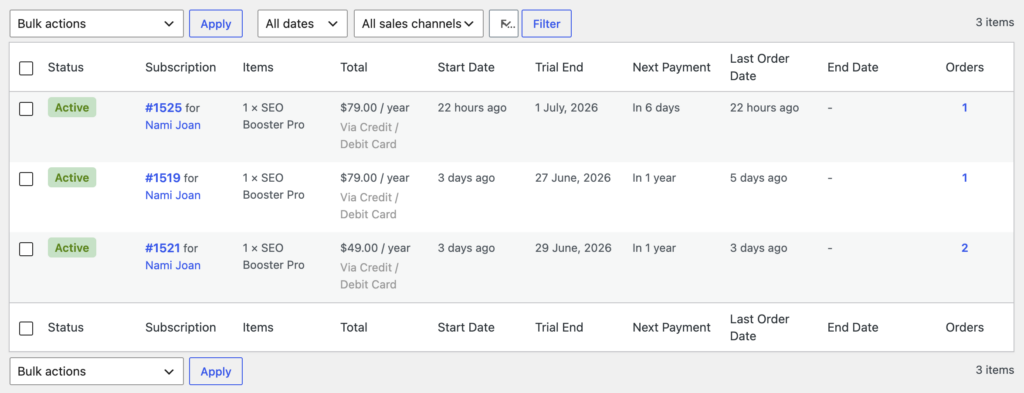Click the Active status badge for #1521

click(x=72, y=248)
